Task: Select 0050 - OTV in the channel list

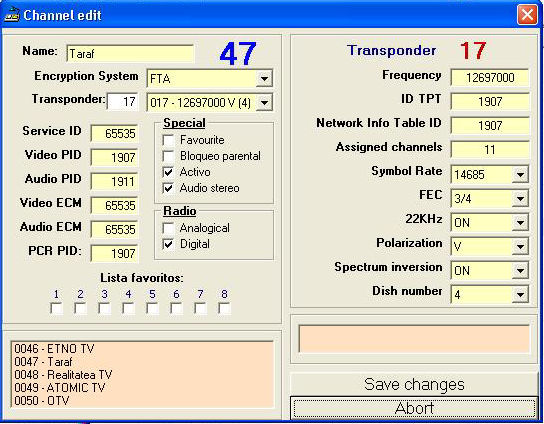Action: pos(42,401)
